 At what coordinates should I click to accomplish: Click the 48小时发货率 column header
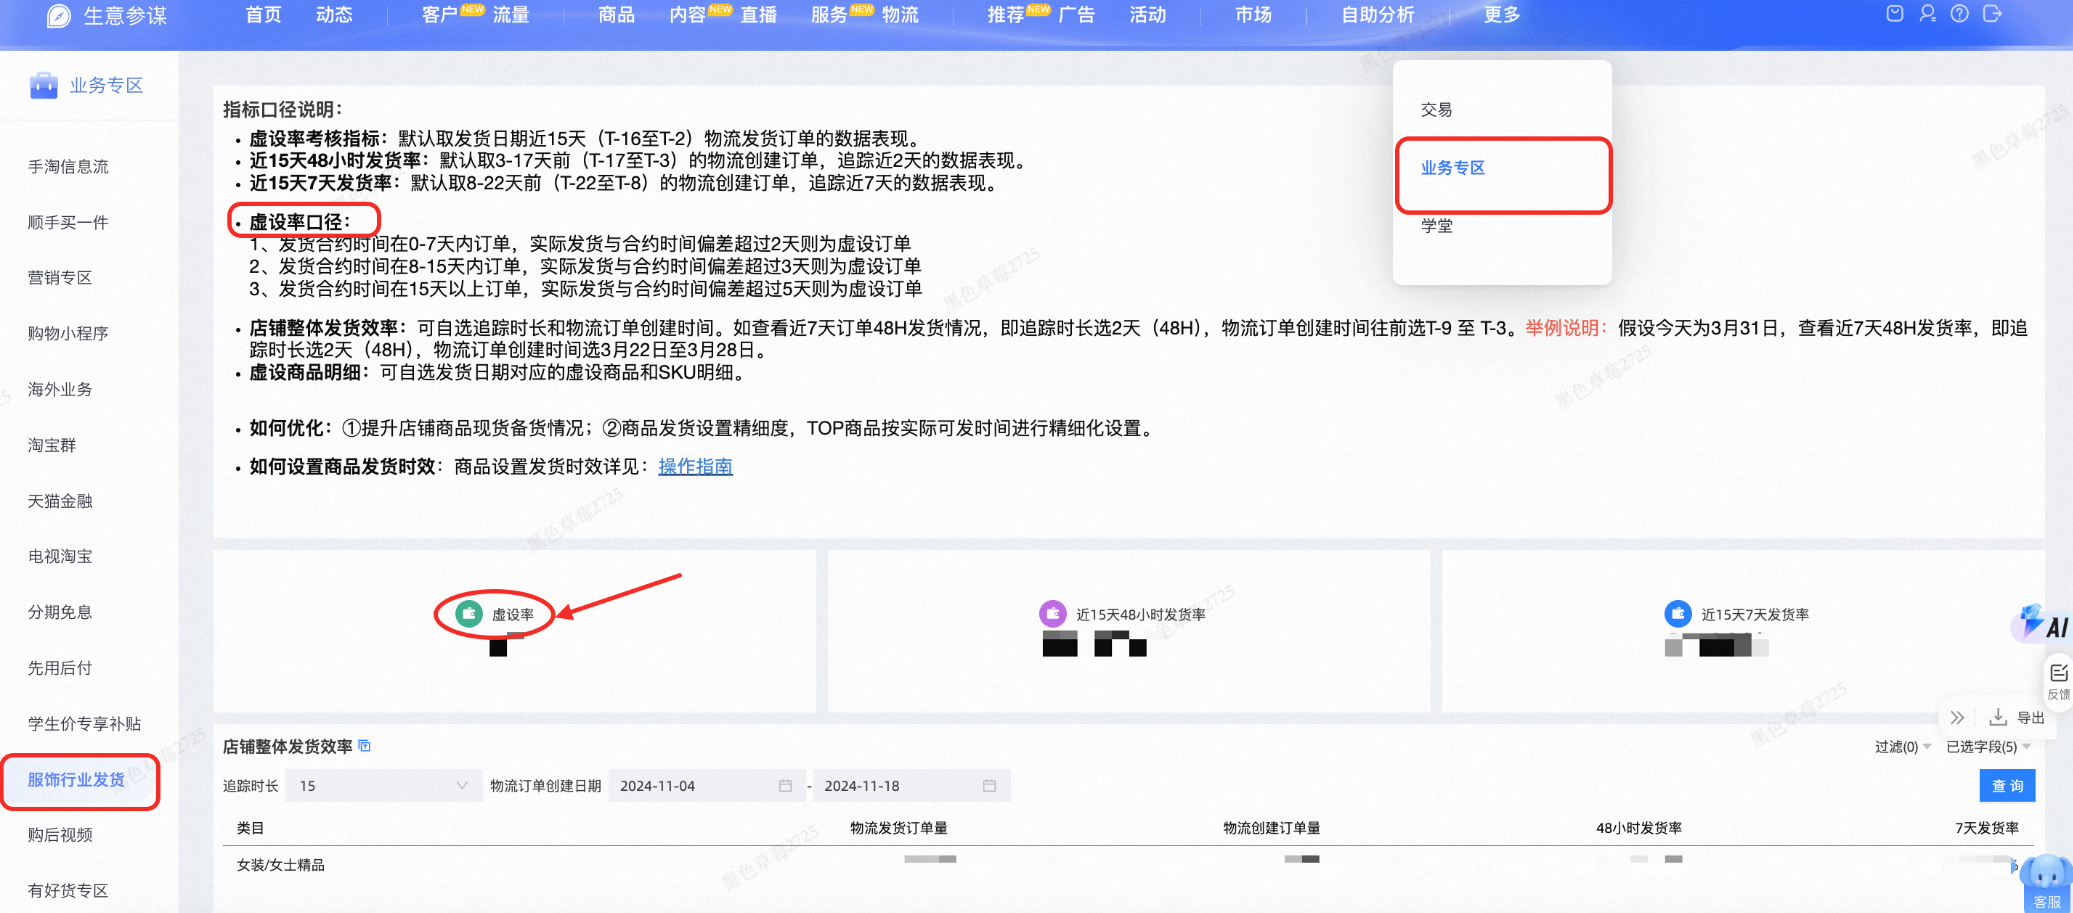(1639, 828)
